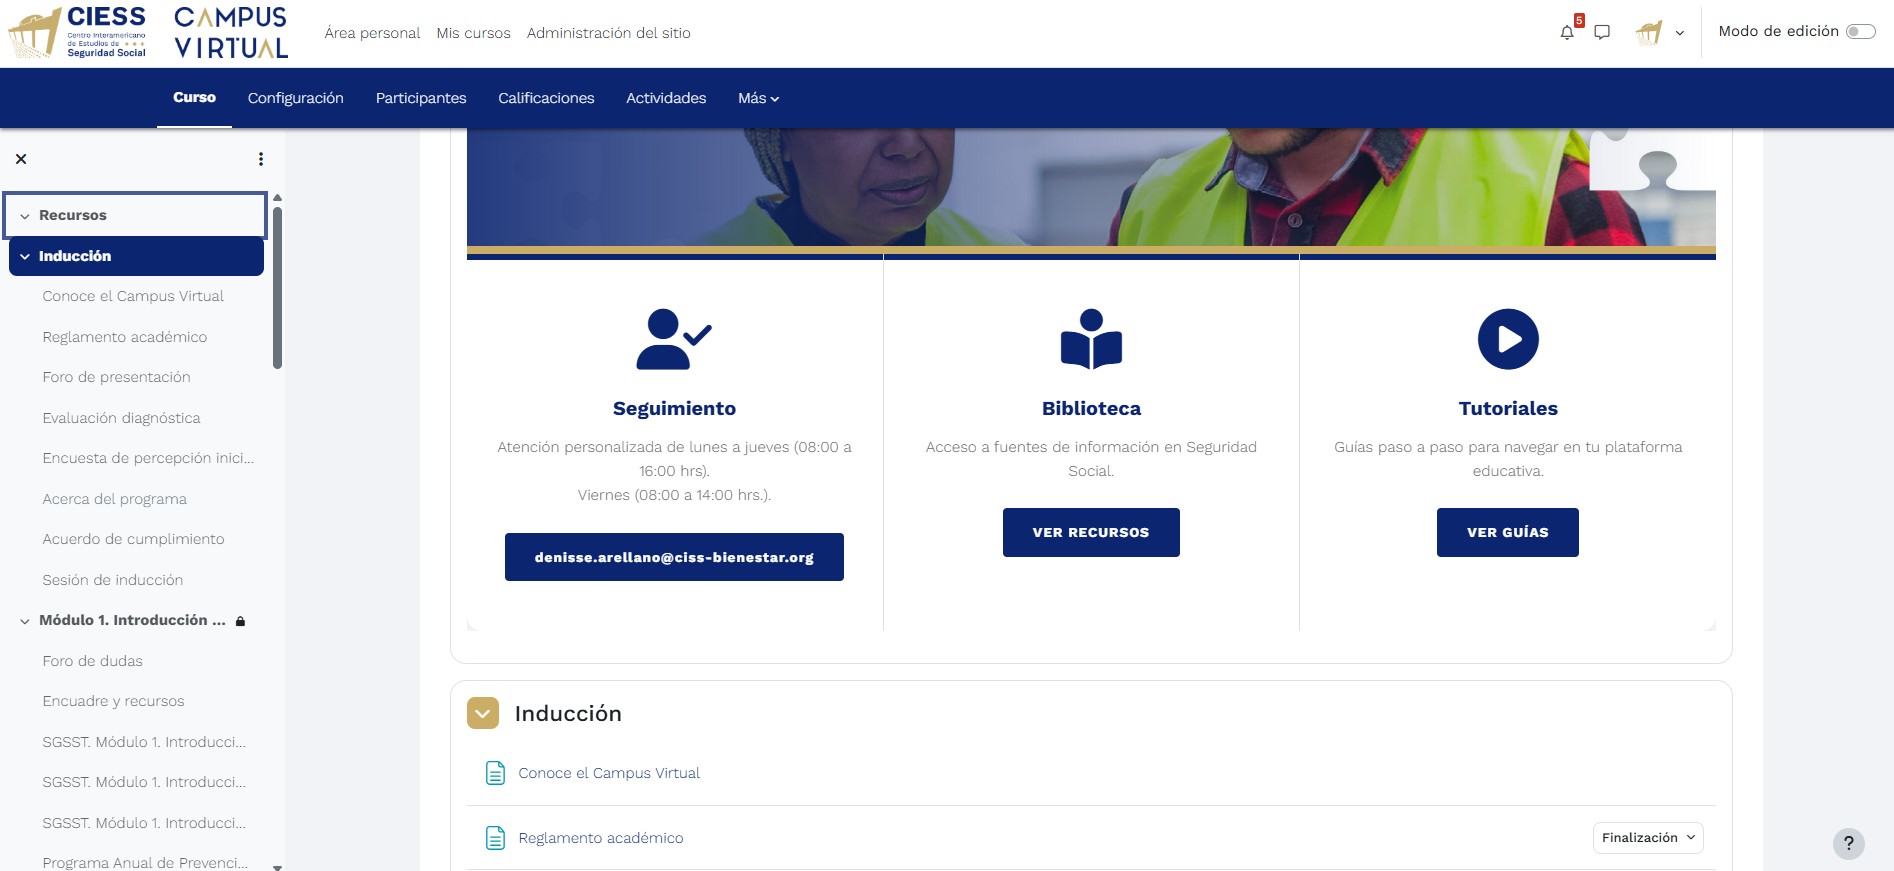Open the Reglamento académico link in main content

(601, 838)
